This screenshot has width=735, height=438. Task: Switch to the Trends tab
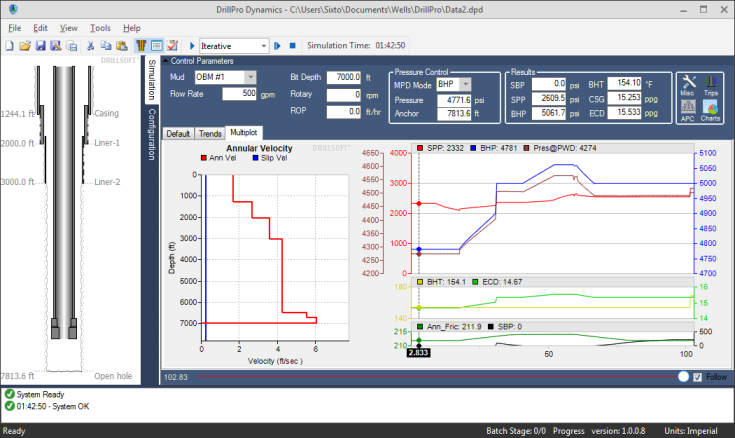point(210,133)
